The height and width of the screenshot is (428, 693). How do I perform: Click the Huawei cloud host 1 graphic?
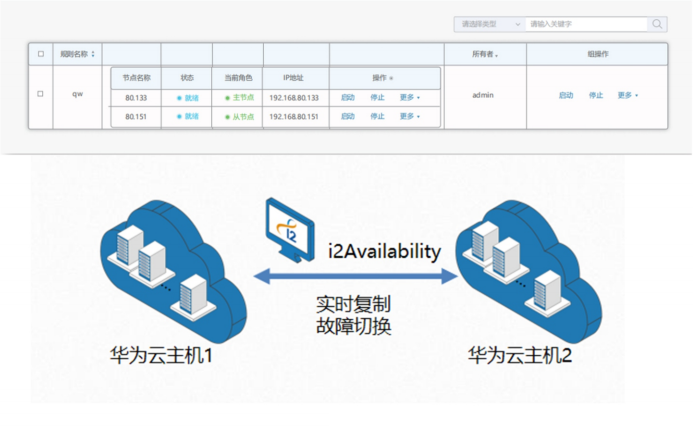tap(173, 271)
